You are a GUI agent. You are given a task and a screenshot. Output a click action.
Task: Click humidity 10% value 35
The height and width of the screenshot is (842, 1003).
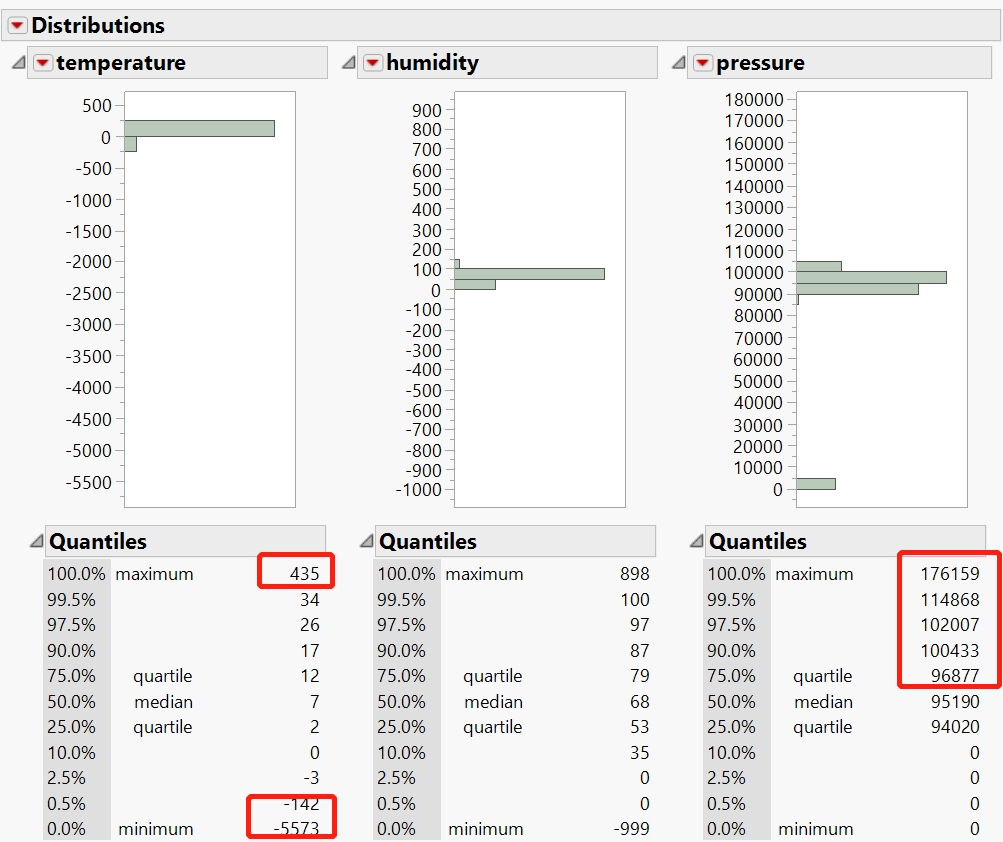point(640,753)
